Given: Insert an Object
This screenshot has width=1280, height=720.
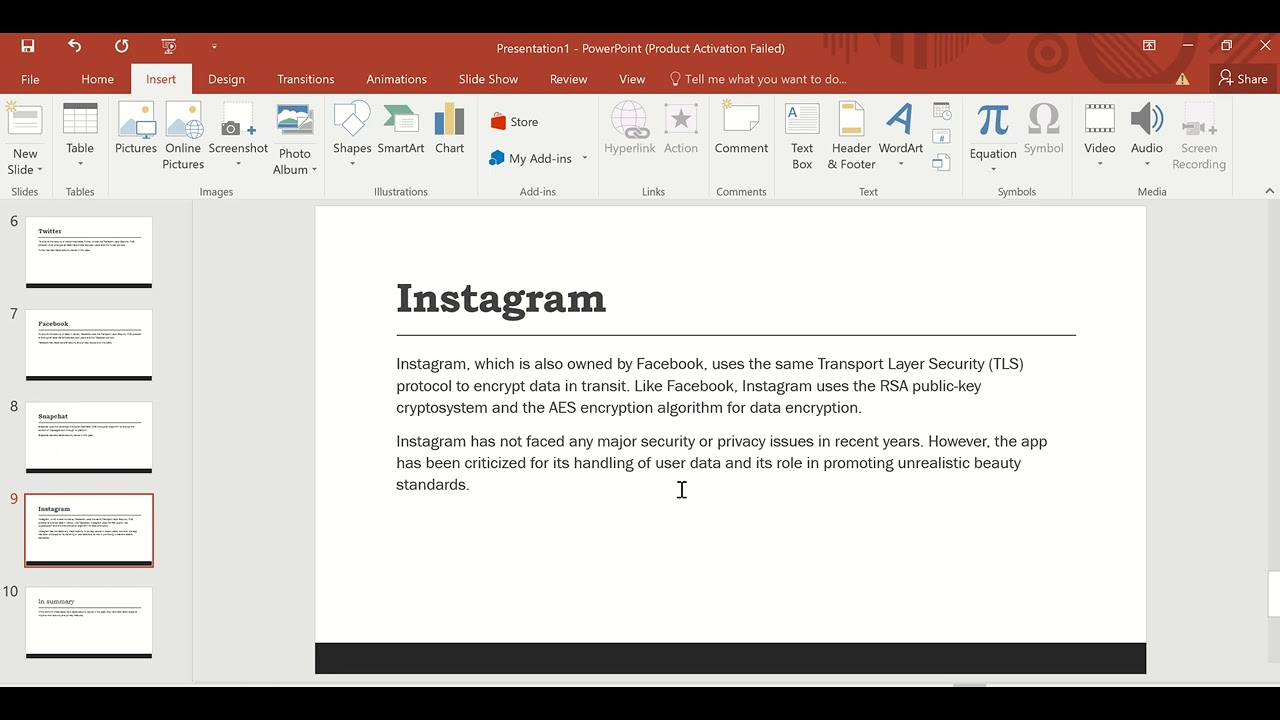Looking at the screenshot, I should (941, 162).
